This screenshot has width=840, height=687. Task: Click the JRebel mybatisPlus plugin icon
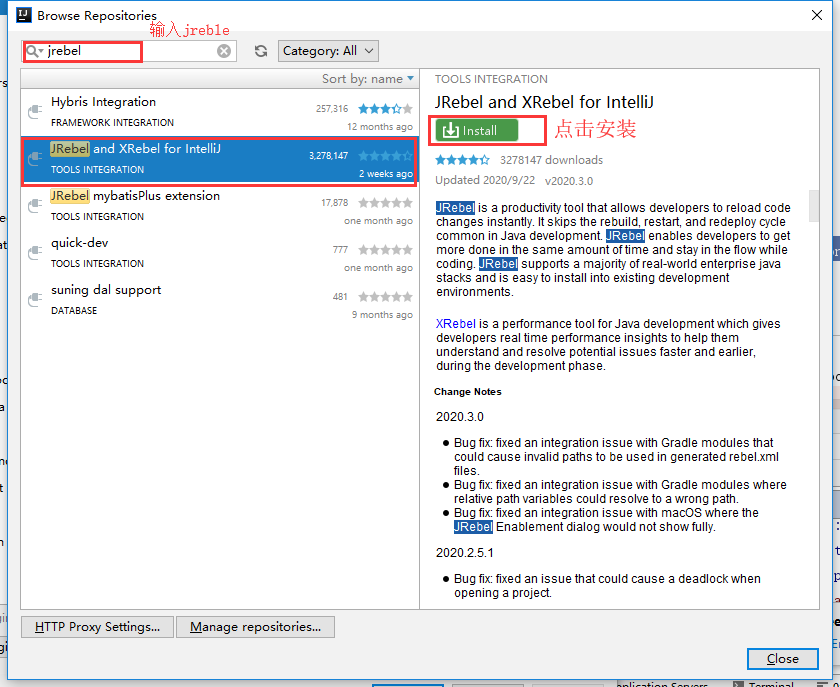(x=35, y=206)
